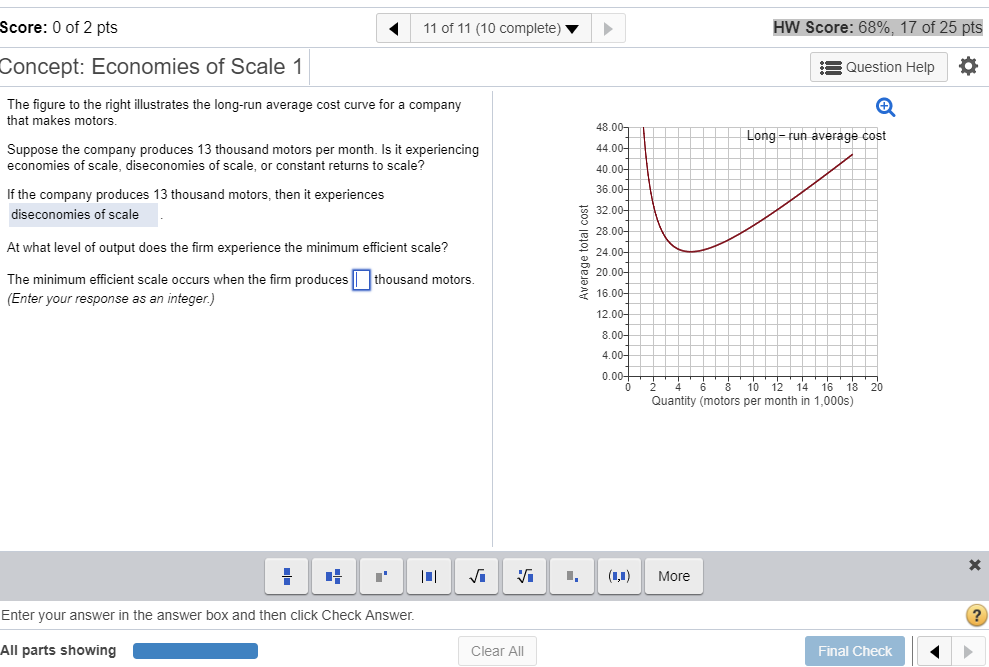Insert an ordered pair template
Screen dimensions: 989x667
pyautogui.click(x=619, y=576)
